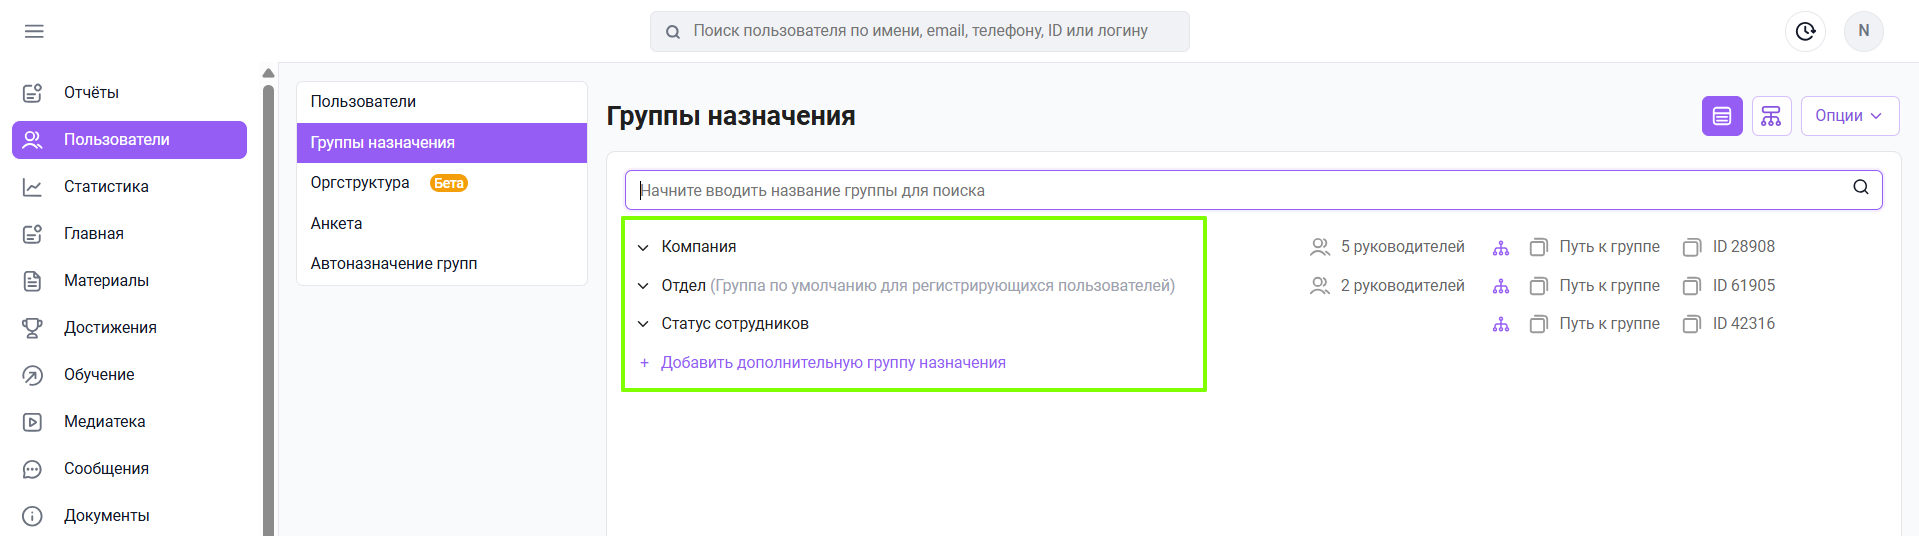Click the Достижения trophy icon

pyautogui.click(x=32, y=328)
